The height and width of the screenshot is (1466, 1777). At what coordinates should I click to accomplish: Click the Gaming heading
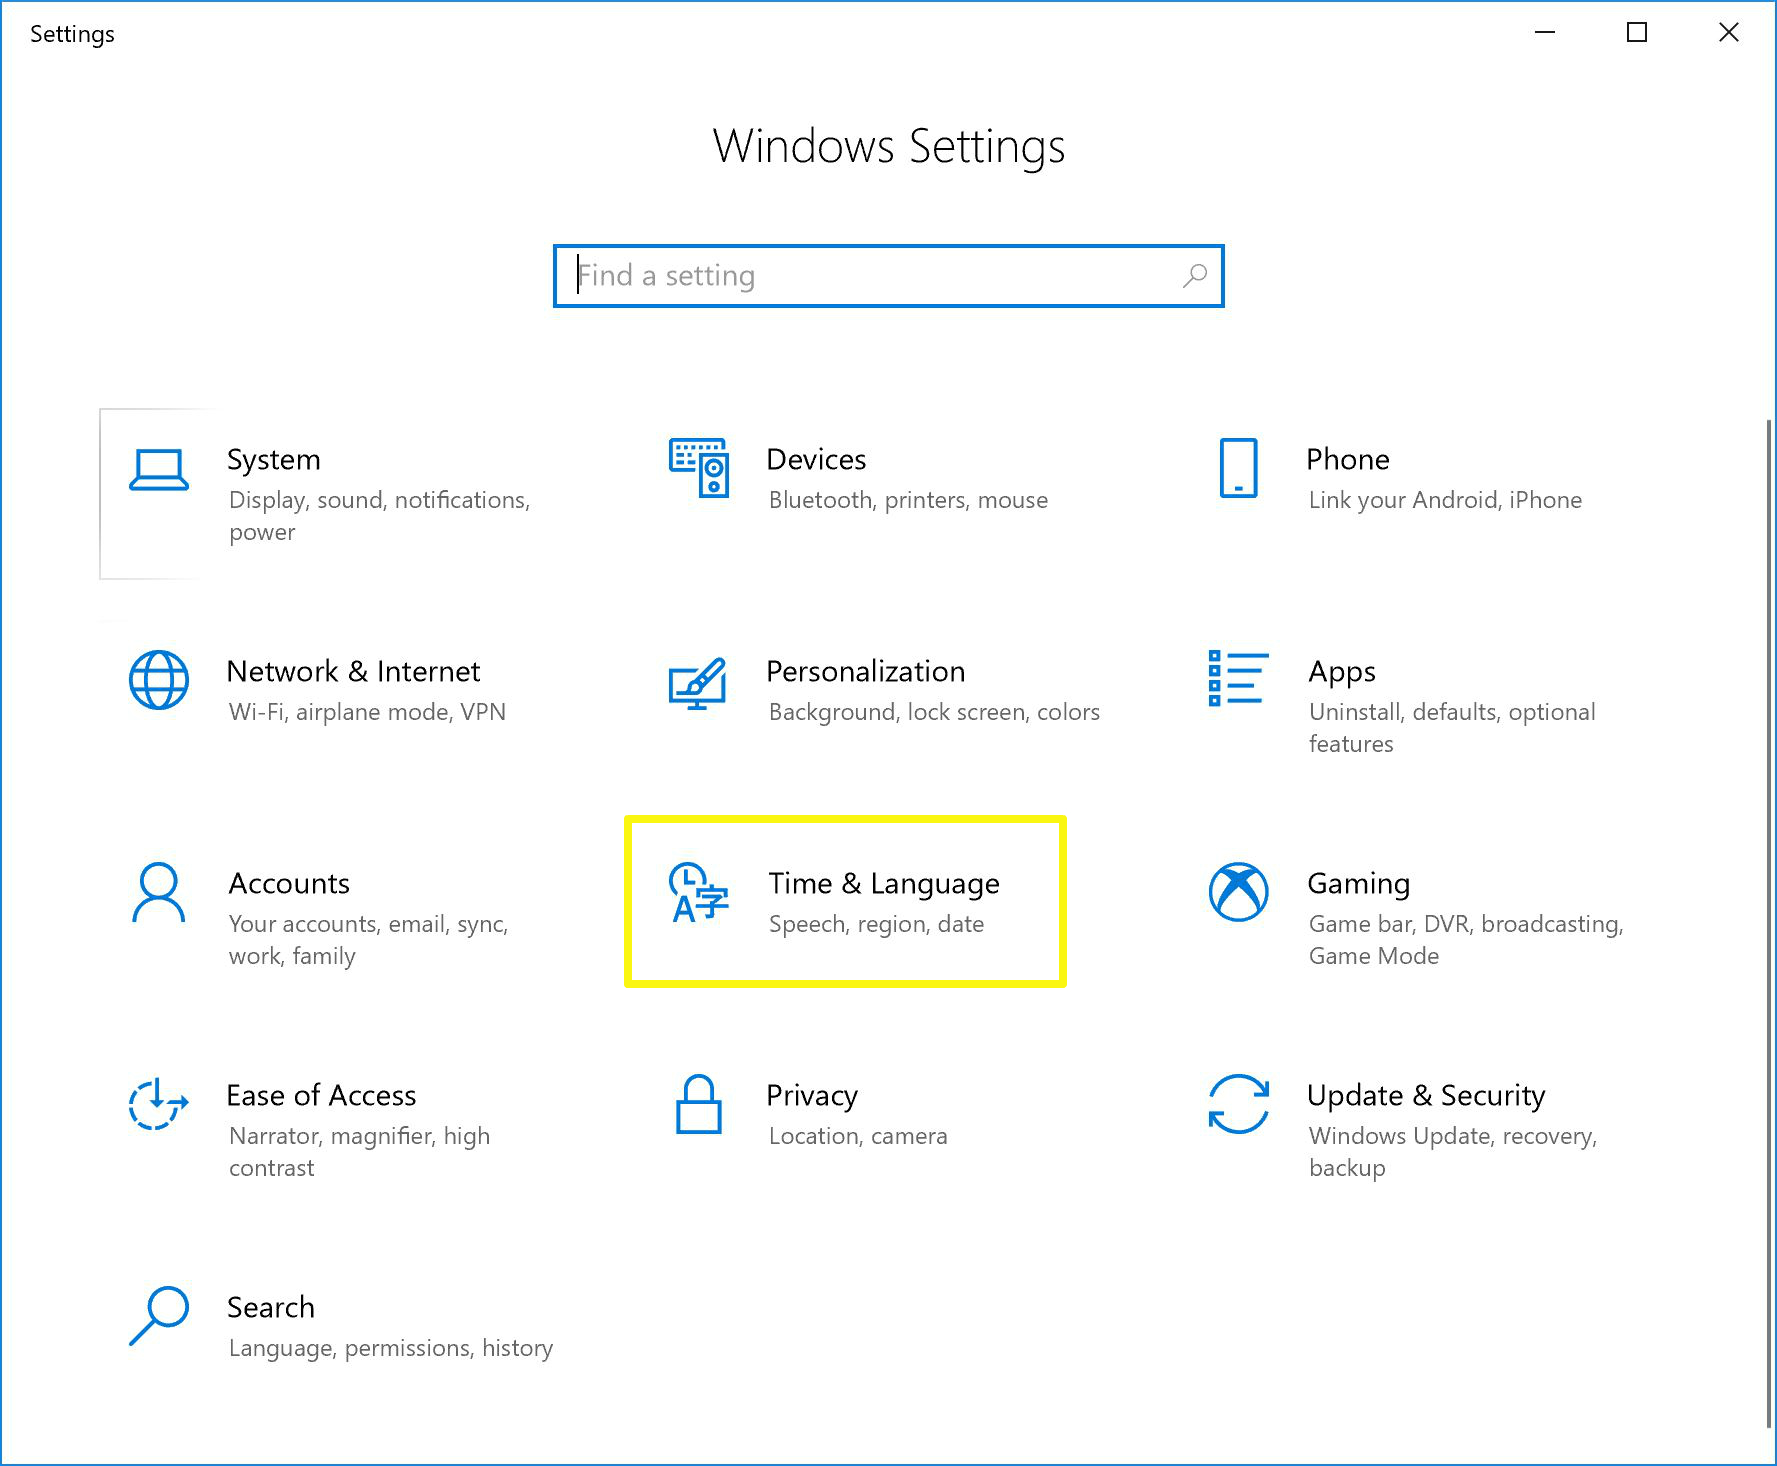(x=1359, y=884)
